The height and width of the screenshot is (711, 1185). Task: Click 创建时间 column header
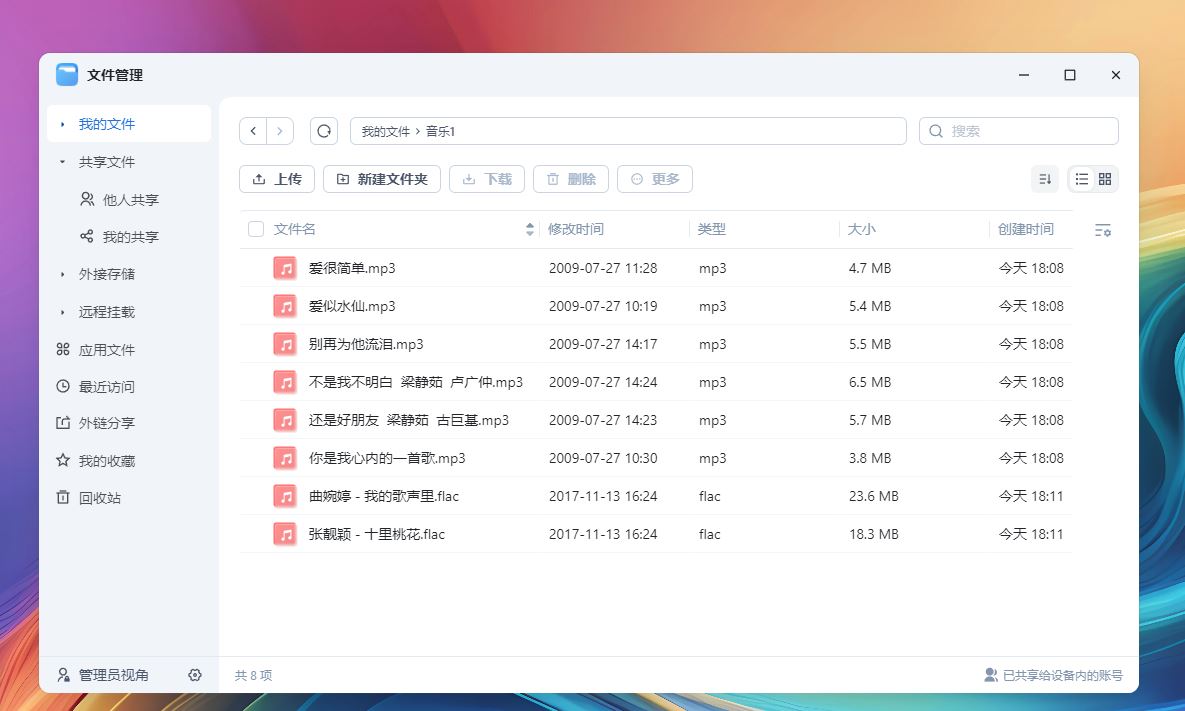pos(1026,229)
